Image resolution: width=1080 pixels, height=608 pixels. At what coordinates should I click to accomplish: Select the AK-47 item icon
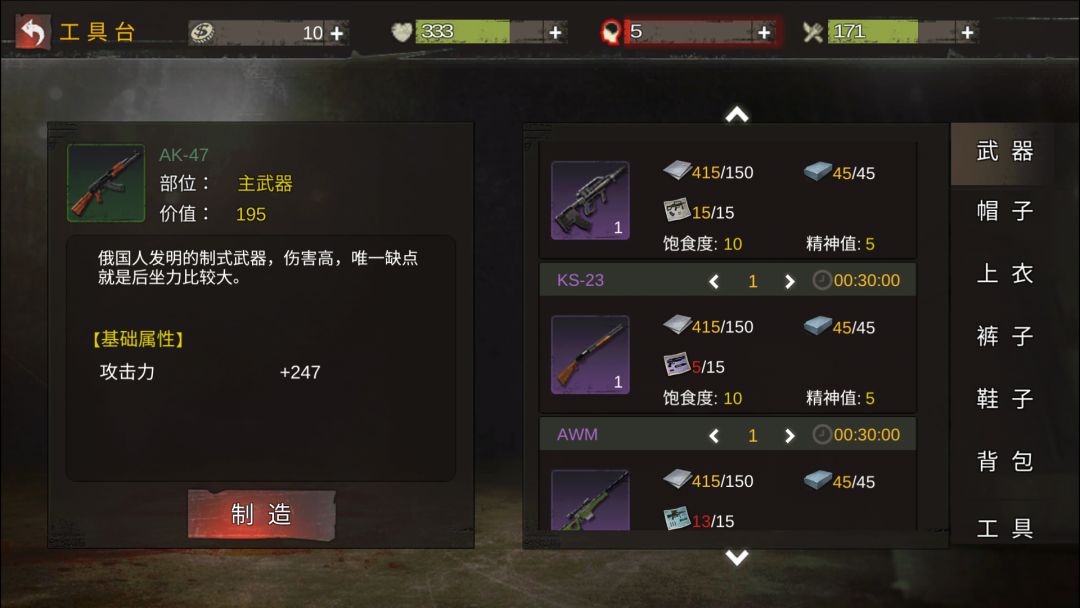[106, 183]
